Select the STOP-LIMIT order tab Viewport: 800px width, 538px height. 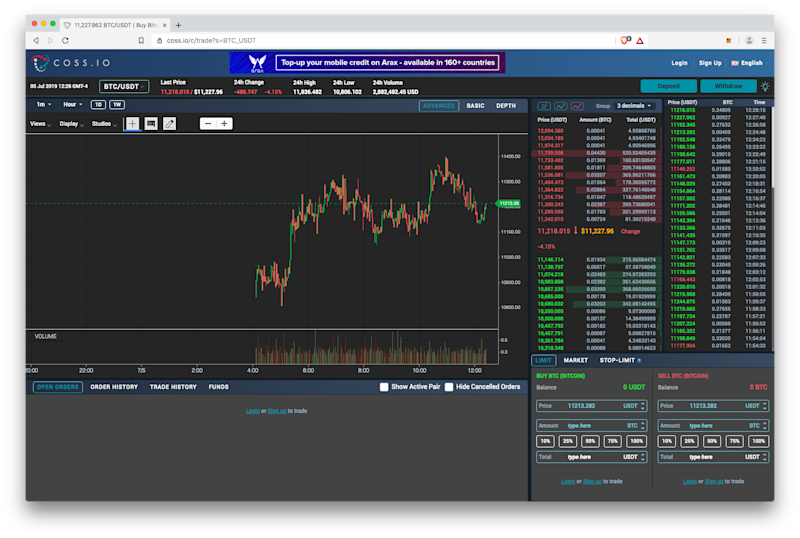[617, 360]
